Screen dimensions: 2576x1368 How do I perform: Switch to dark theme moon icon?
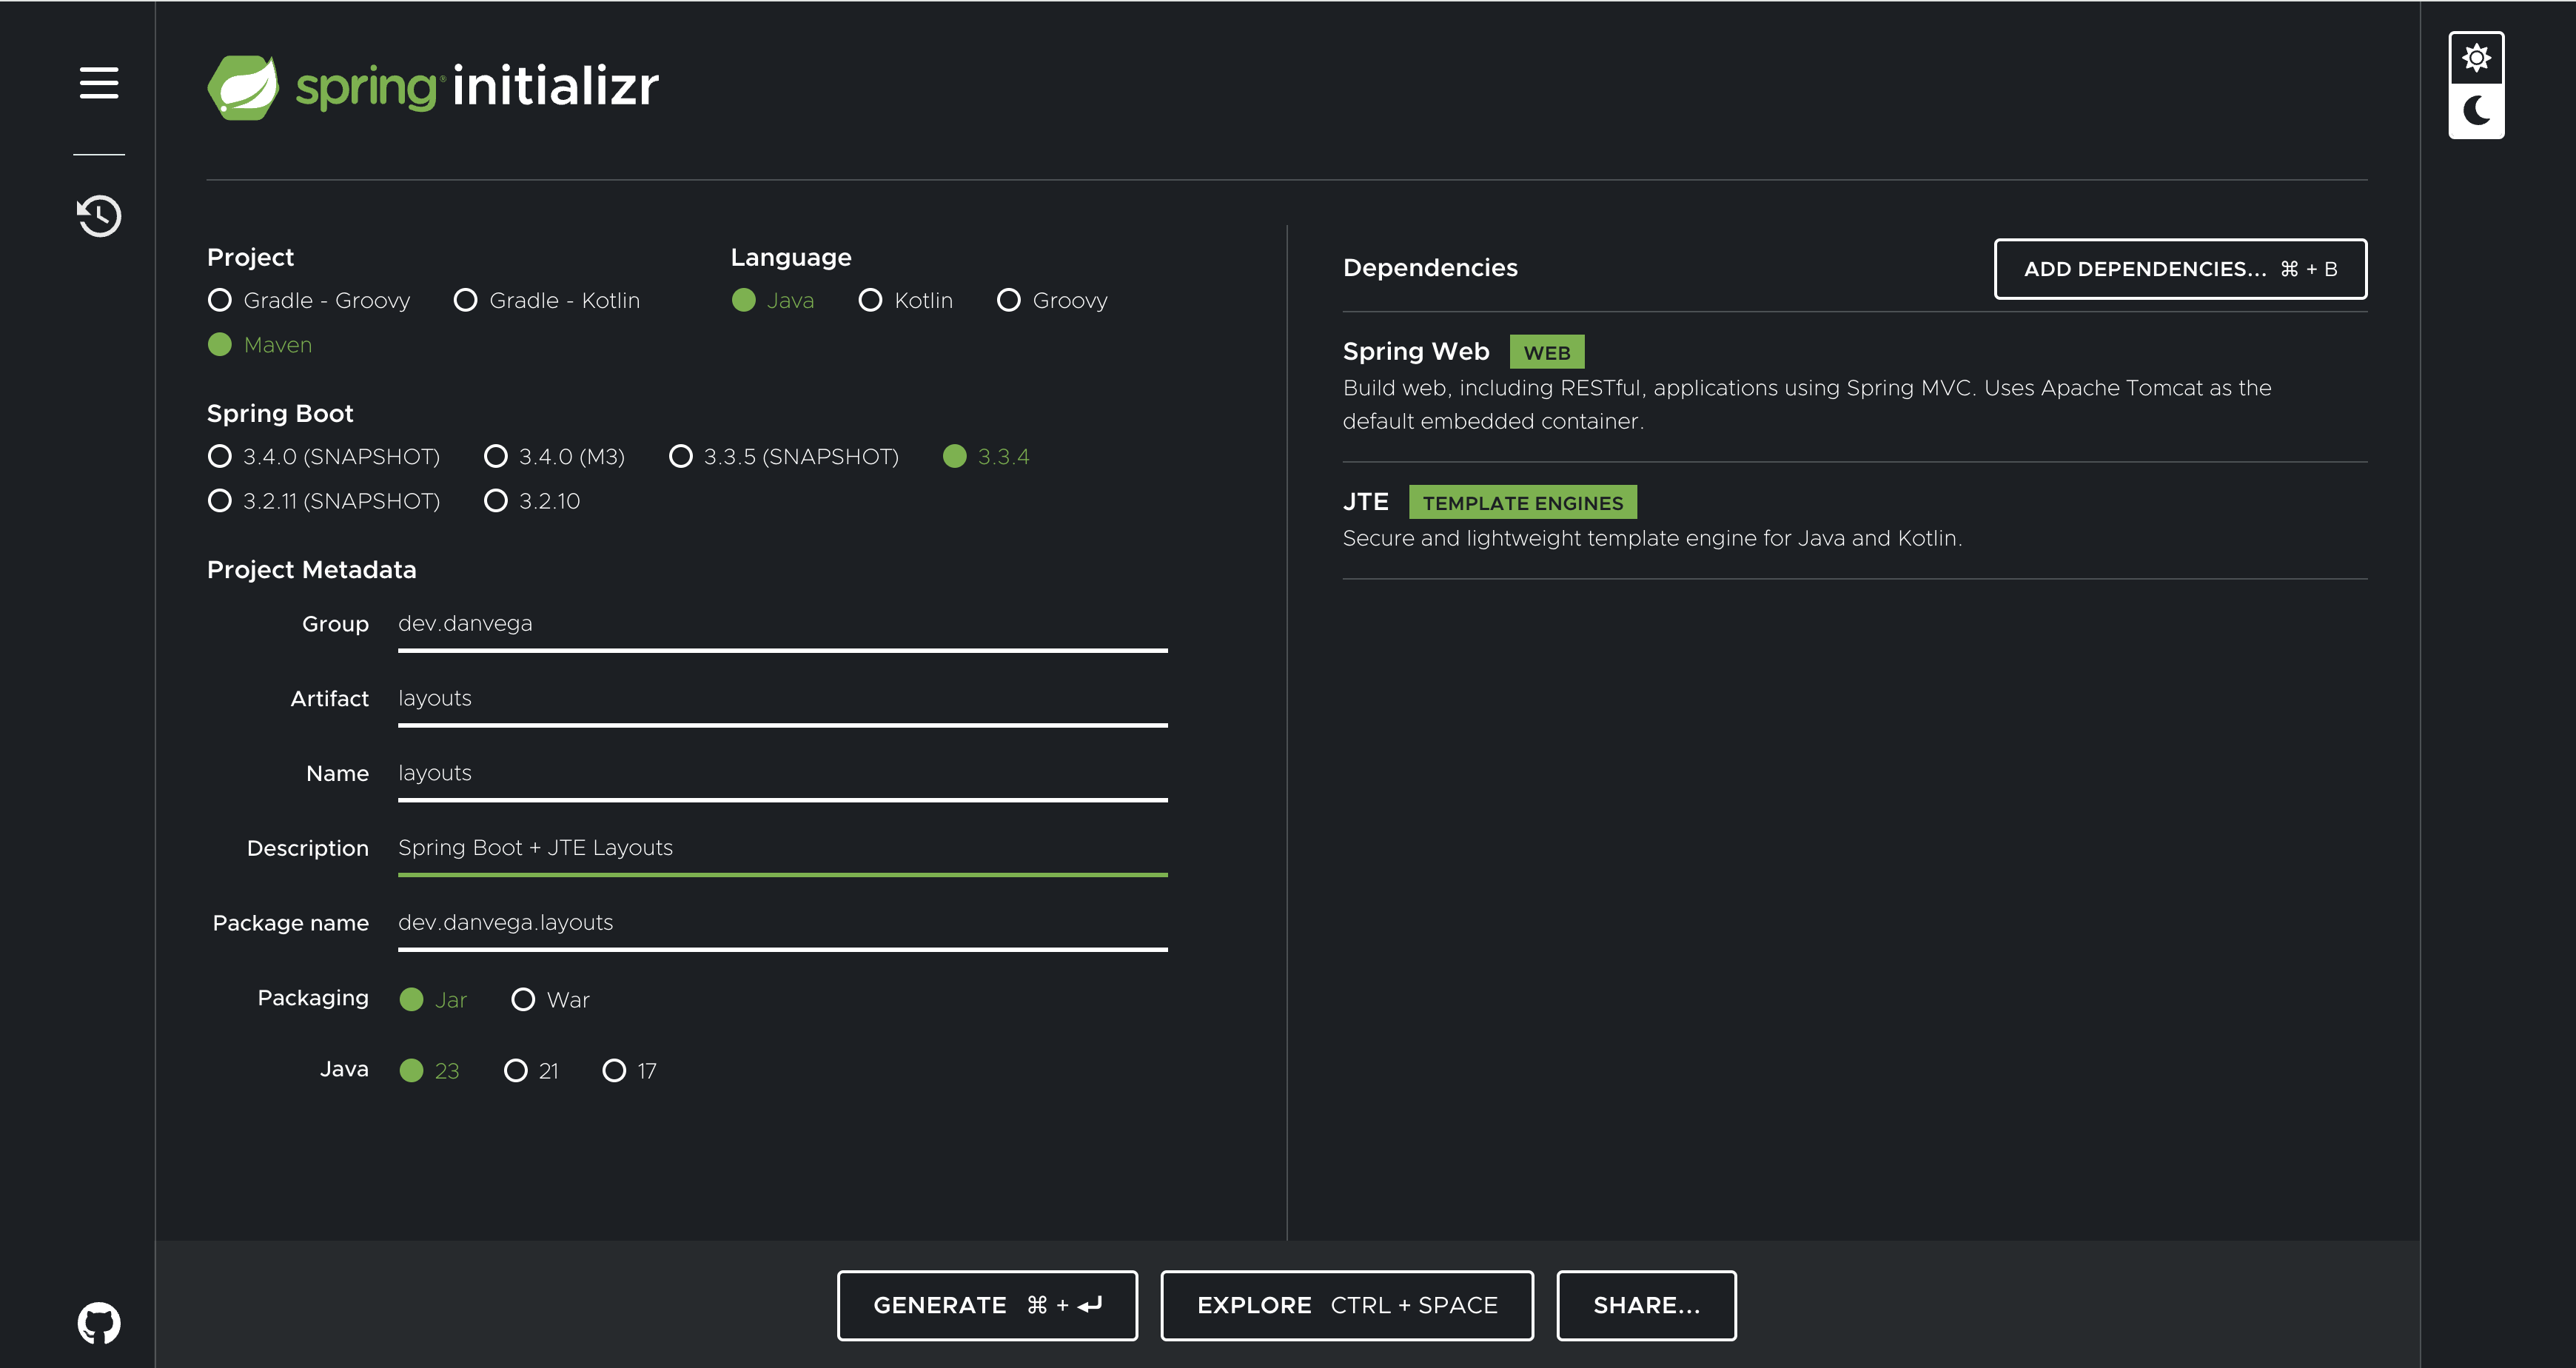tap(2476, 110)
